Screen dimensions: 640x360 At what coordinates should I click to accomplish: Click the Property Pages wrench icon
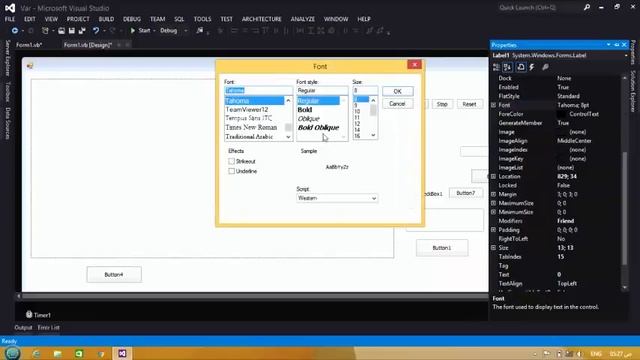(x=545, y=67)
